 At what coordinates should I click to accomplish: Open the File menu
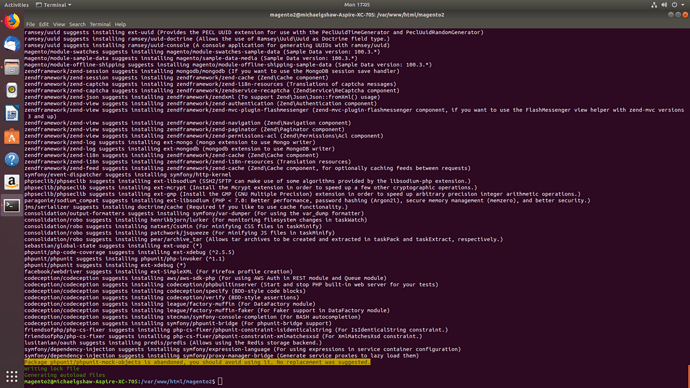(x=30, y=24)
